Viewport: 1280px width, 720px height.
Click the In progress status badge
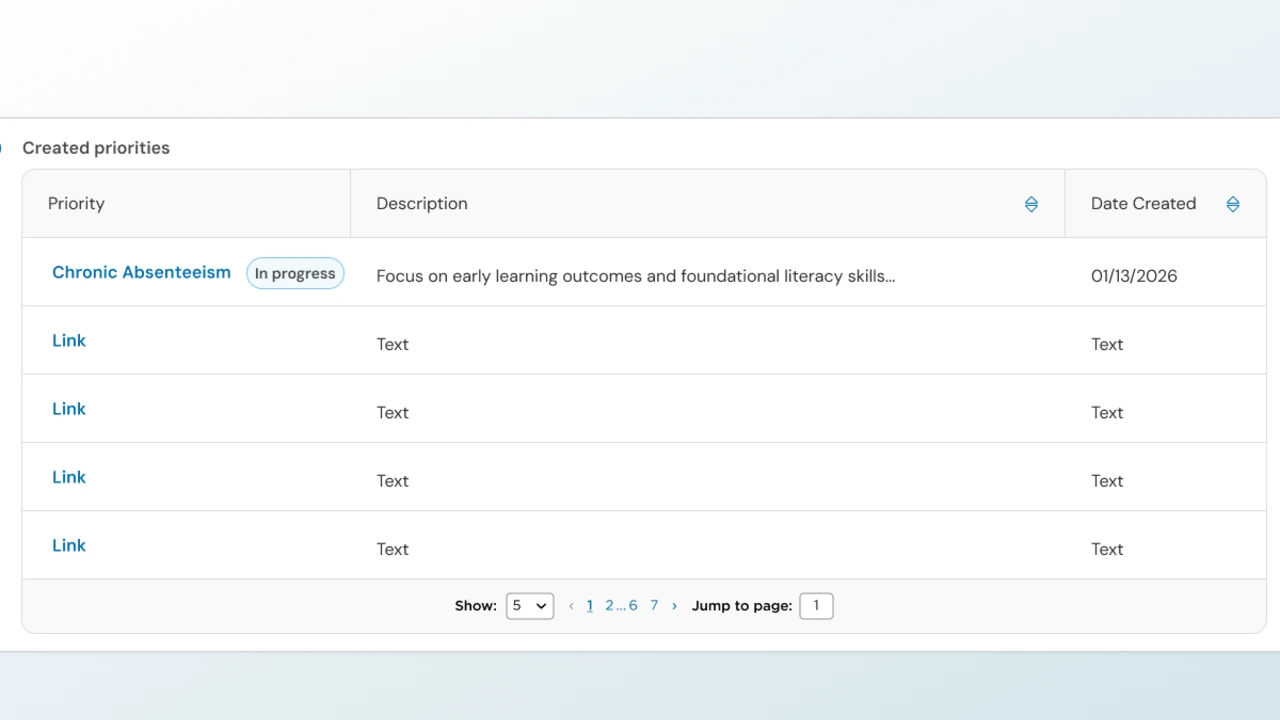click(295, 273)
